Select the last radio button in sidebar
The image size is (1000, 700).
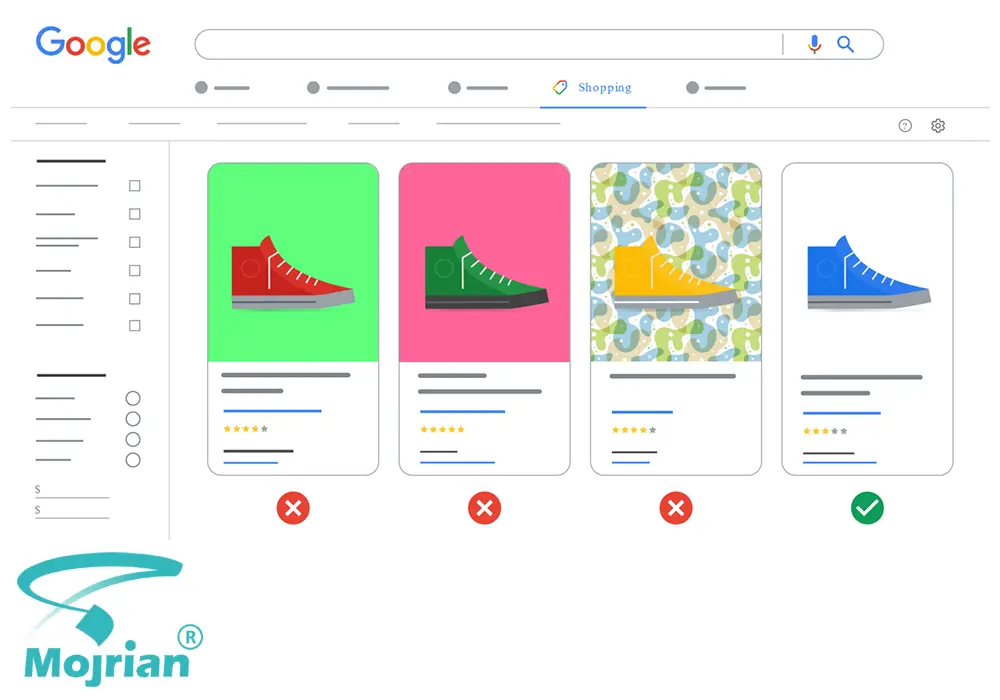tap(133, 460)
